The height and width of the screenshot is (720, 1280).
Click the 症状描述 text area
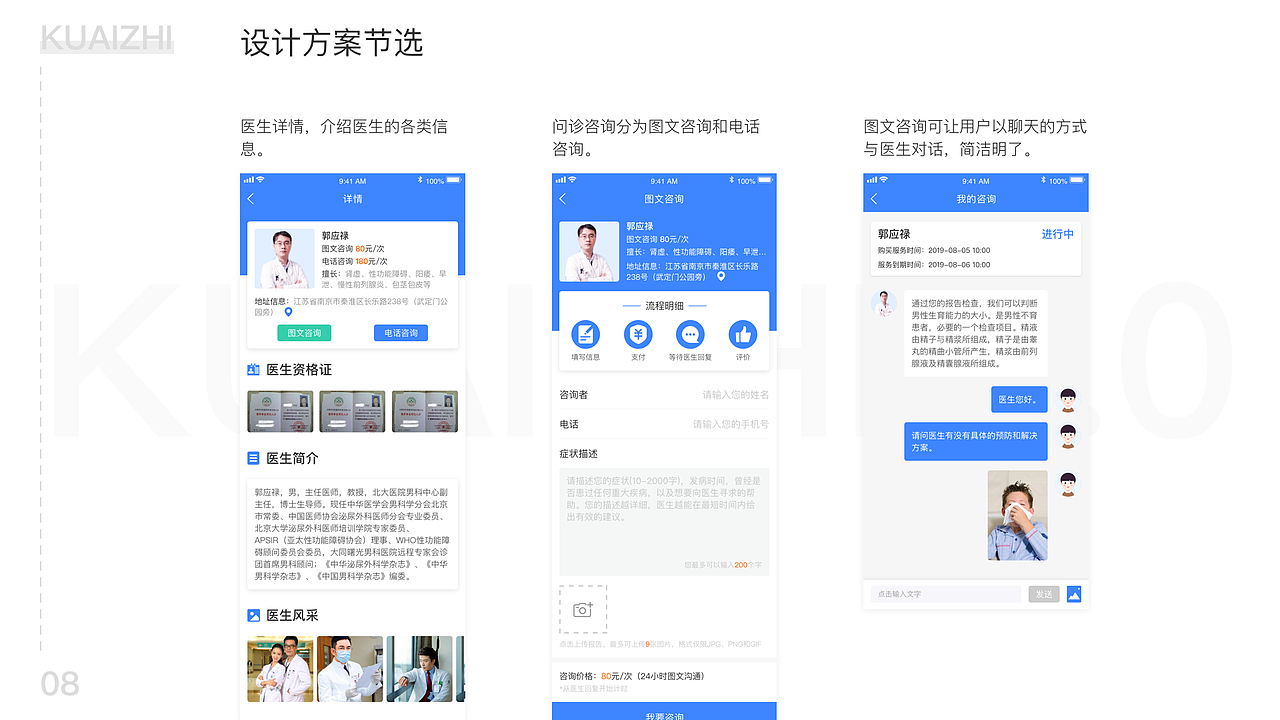pos(664,522)
